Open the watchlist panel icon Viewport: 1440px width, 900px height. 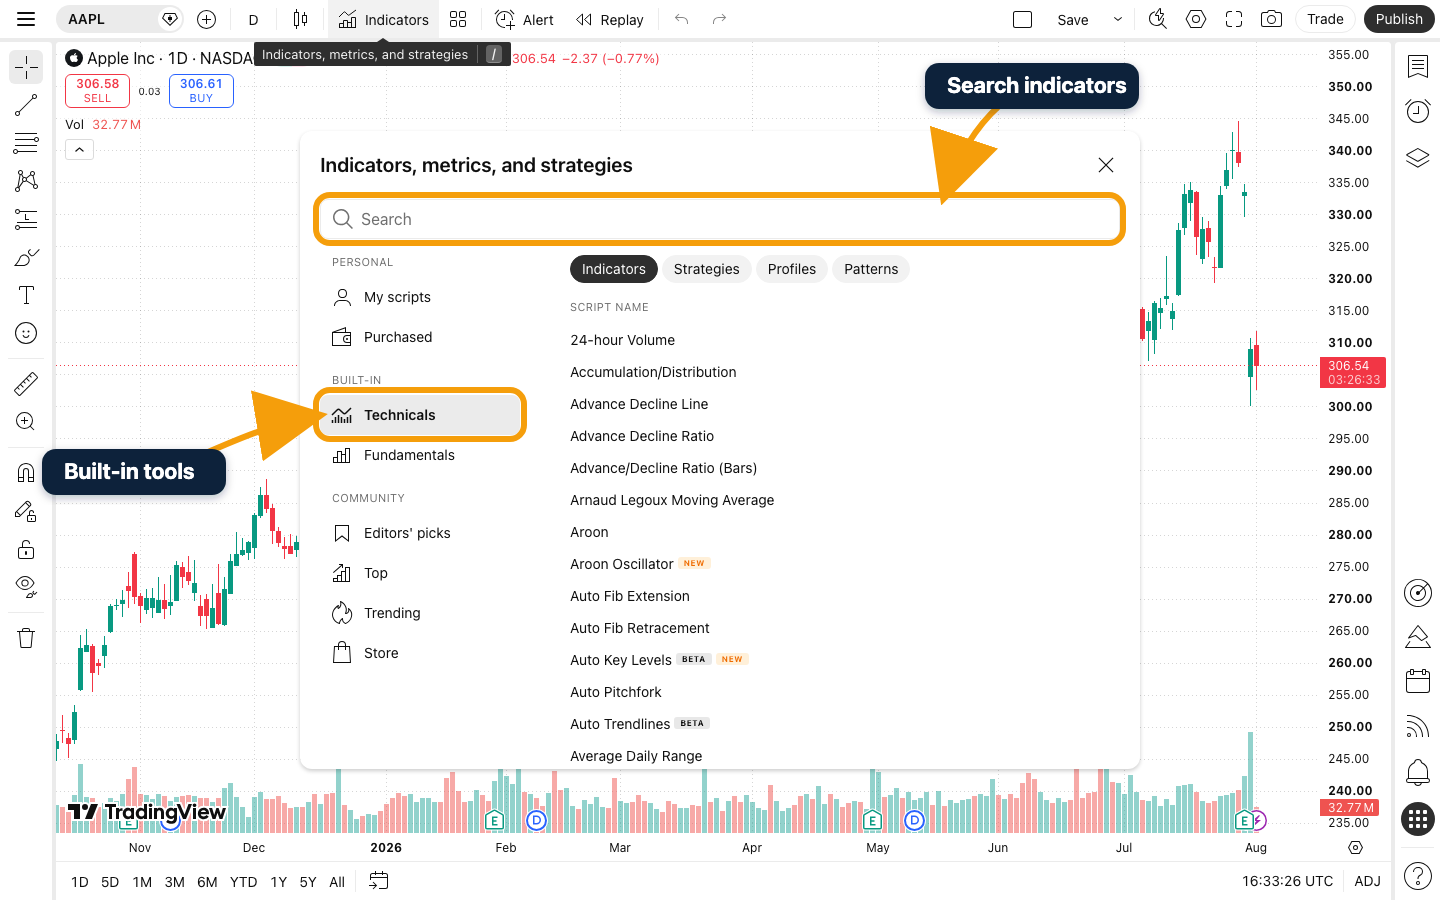(1417, 67)
